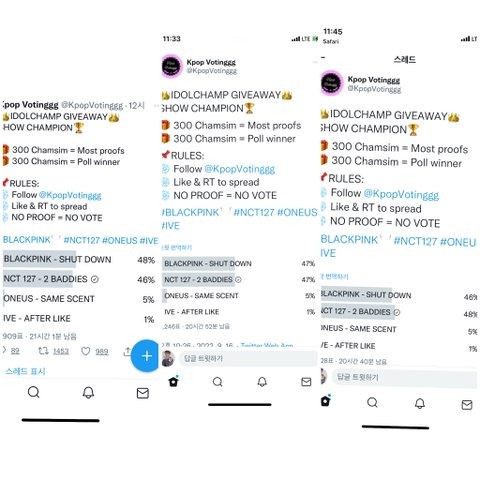Image resolution: width=480 pixels, height=480 pixels.
Task: Open search in middle screenshot's bottom bar
Action: click(x=218, y=382)
